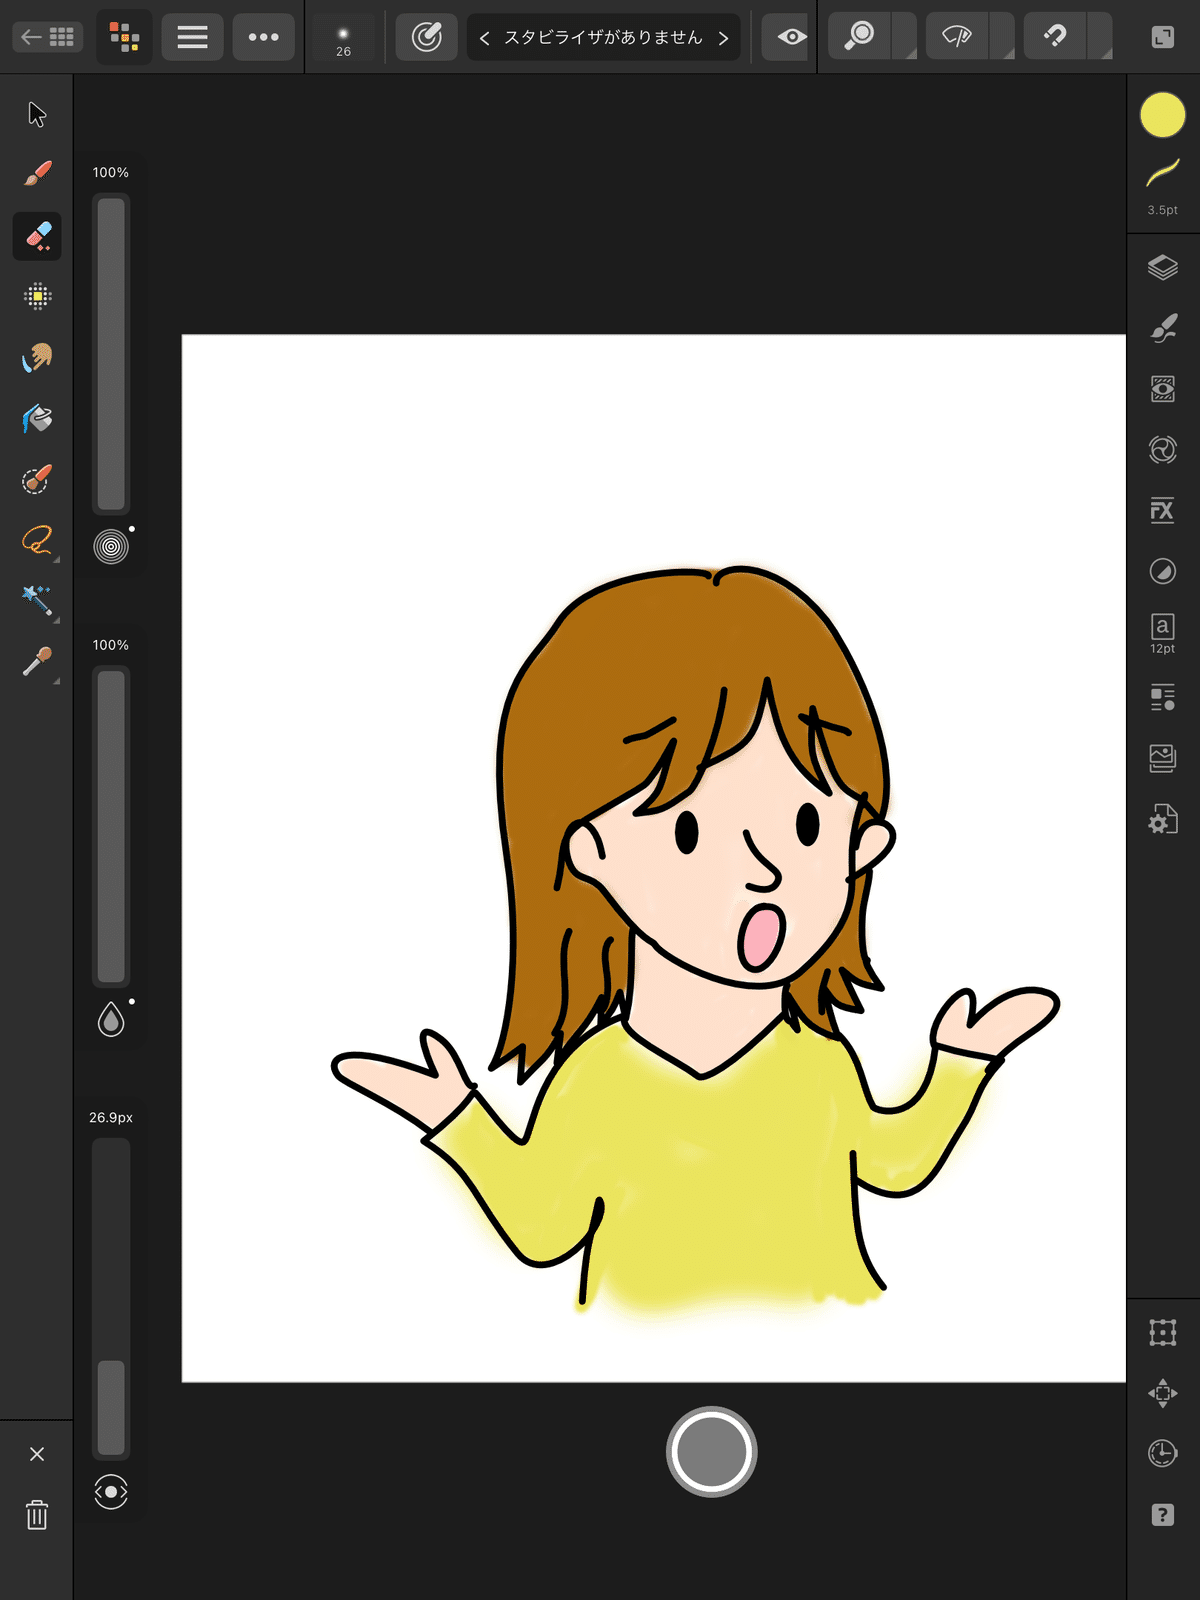
Task: Open the Navigator studio panel
Action: click(1162, 1393)
